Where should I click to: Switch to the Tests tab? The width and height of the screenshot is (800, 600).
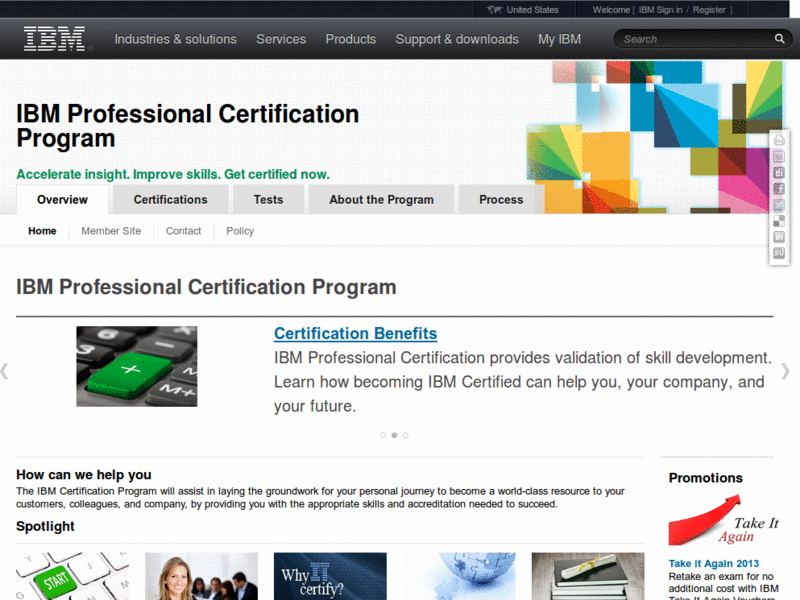(x=268, y=199)
